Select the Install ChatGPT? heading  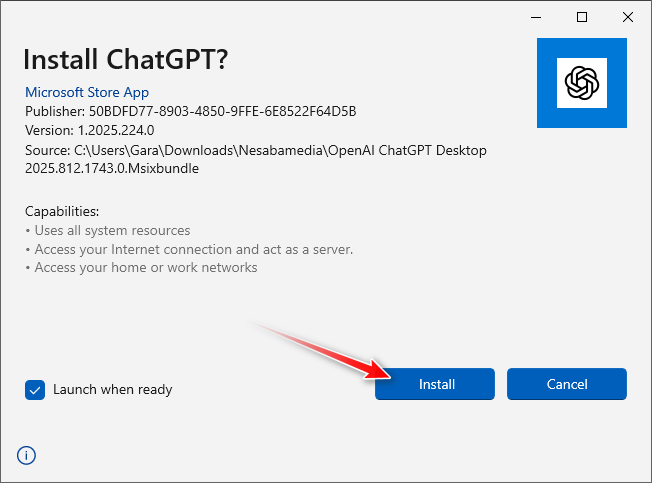[126, 59]
